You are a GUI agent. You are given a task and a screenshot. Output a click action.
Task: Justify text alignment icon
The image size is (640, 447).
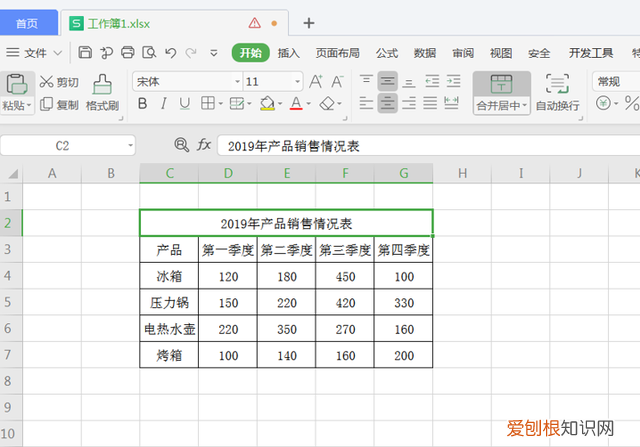430,103
